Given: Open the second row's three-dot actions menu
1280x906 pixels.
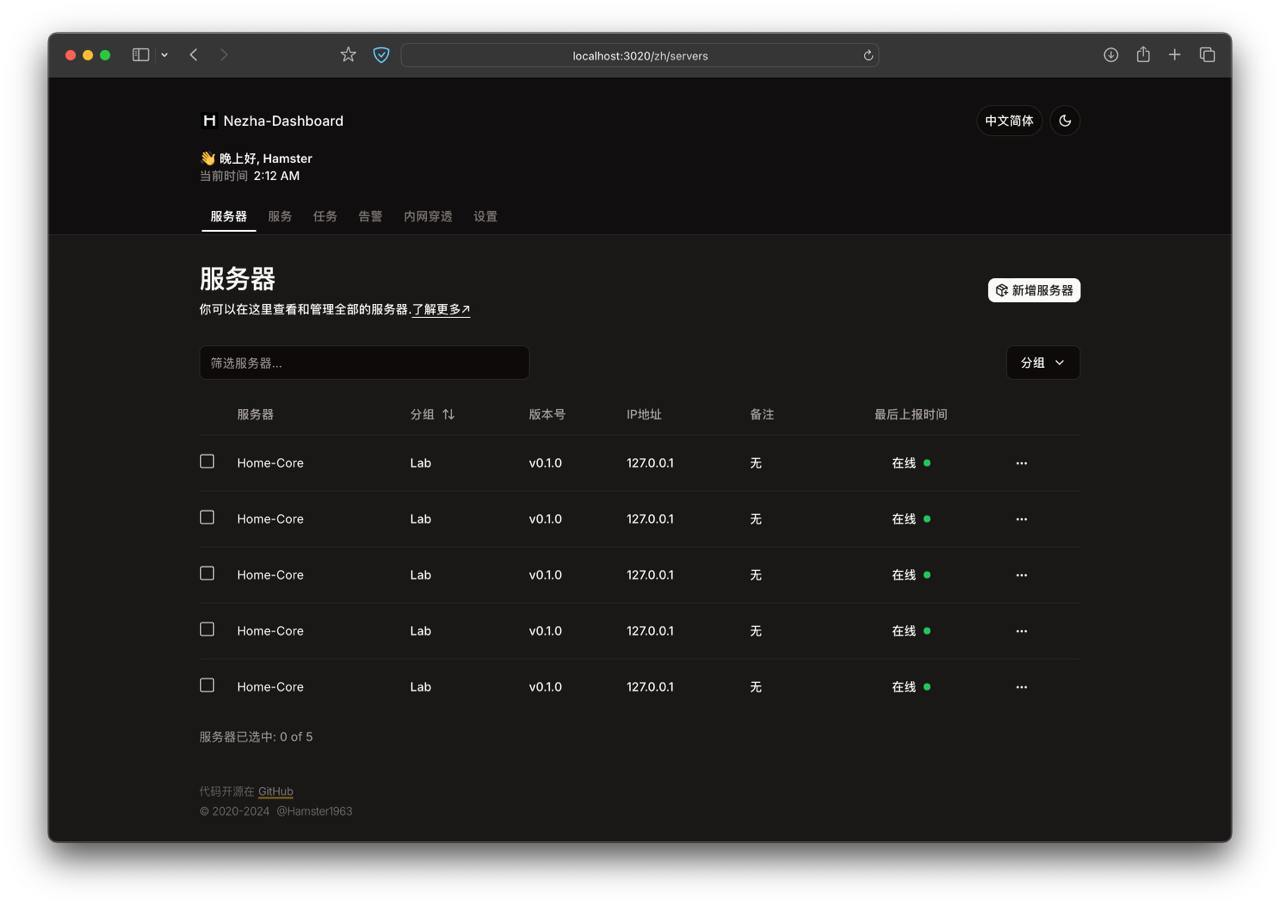Looking at the screenshot, I should [x=1021, y=519].
